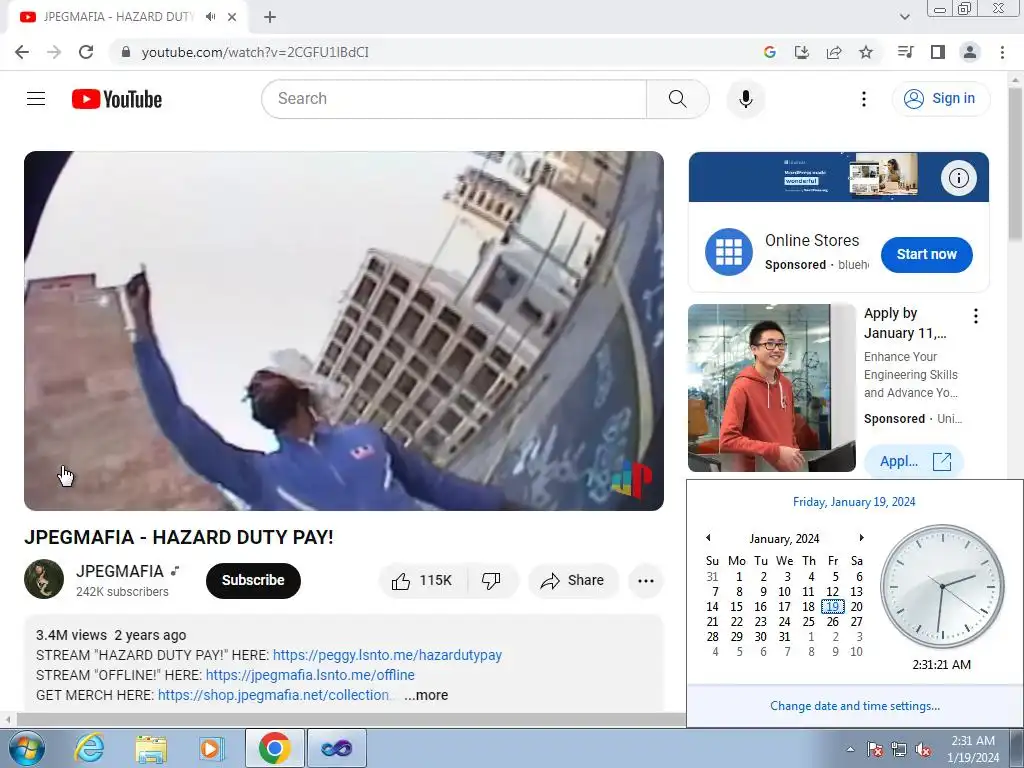Open network icon in system tray
1024x768 pixels.
pyautogui.click(x=899, y=749)
